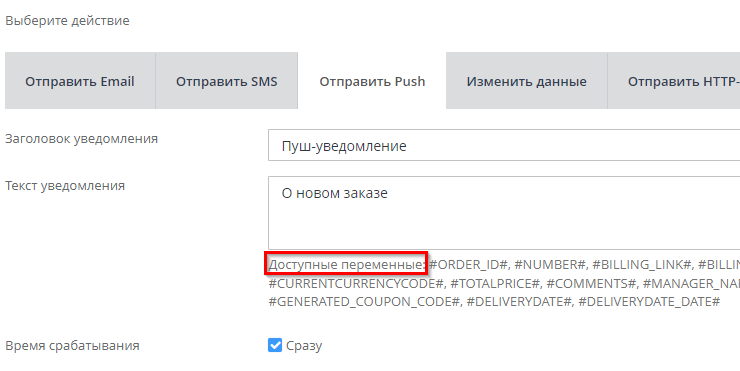This screenshot has width=740, height=371.
Task: Open the Отправить HTTP- tab
Action: [674, 81]
